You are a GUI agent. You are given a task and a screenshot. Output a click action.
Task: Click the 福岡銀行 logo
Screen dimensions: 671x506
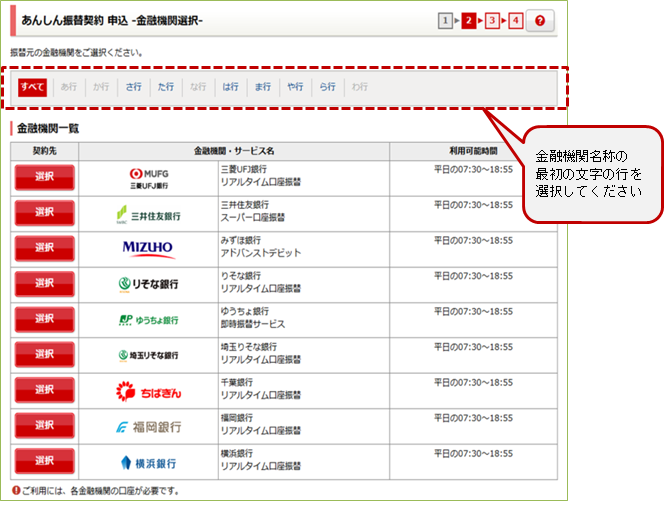click(x=148, y=427)
